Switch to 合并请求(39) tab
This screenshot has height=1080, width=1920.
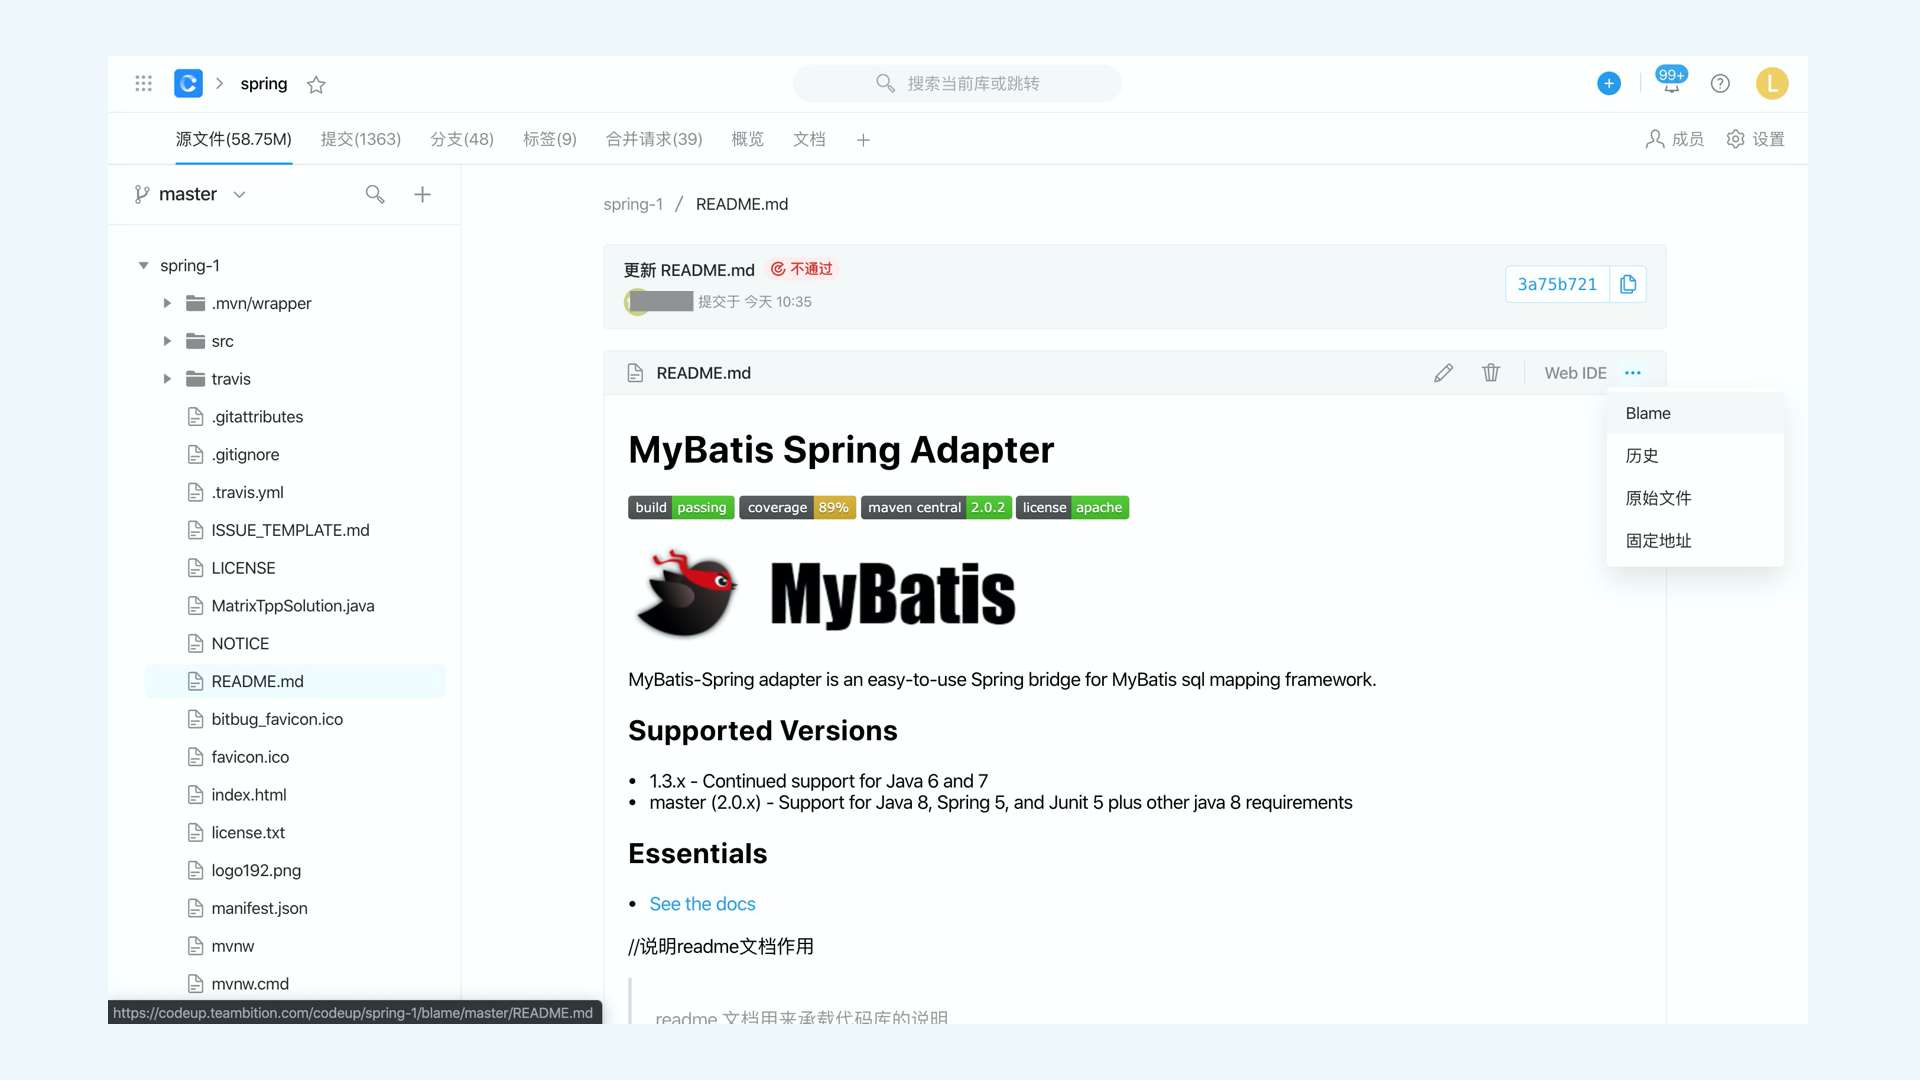[x=654, y=139]
